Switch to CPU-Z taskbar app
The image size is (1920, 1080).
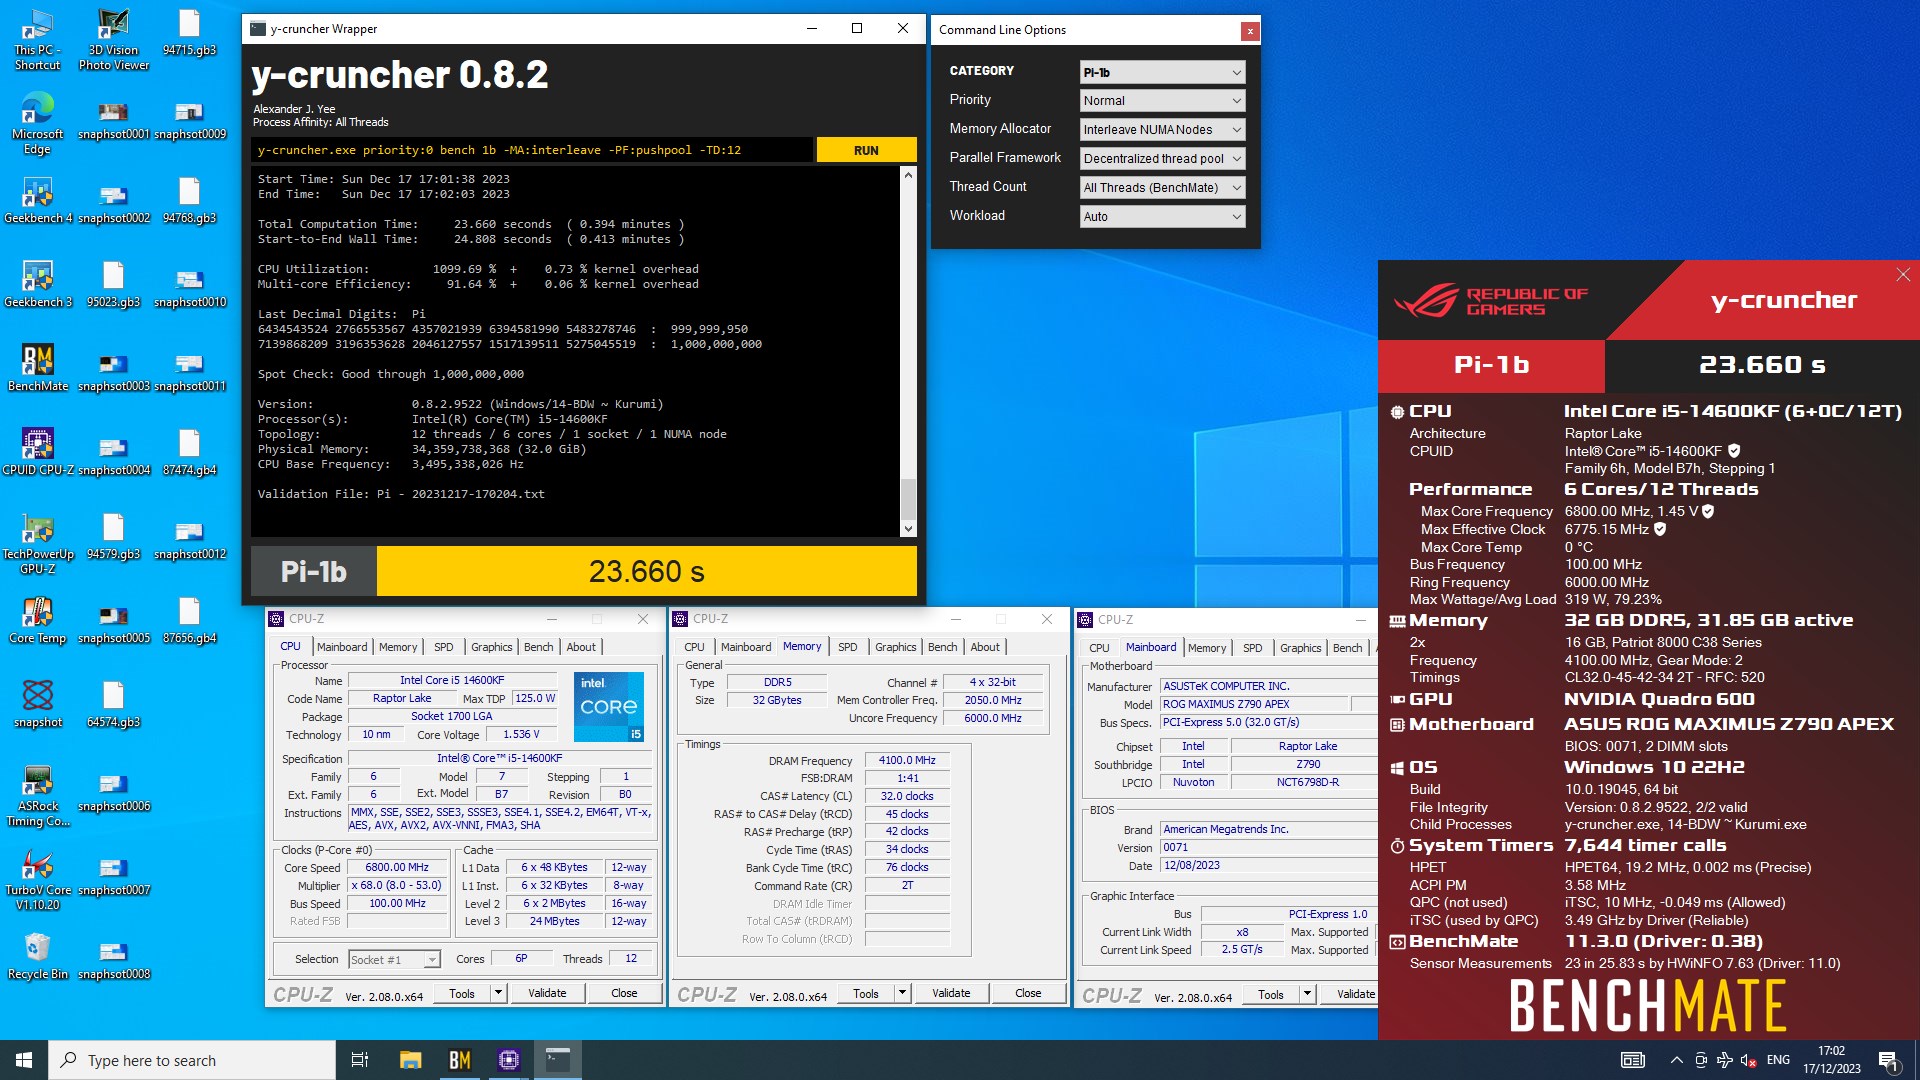tap(508, 1060)
